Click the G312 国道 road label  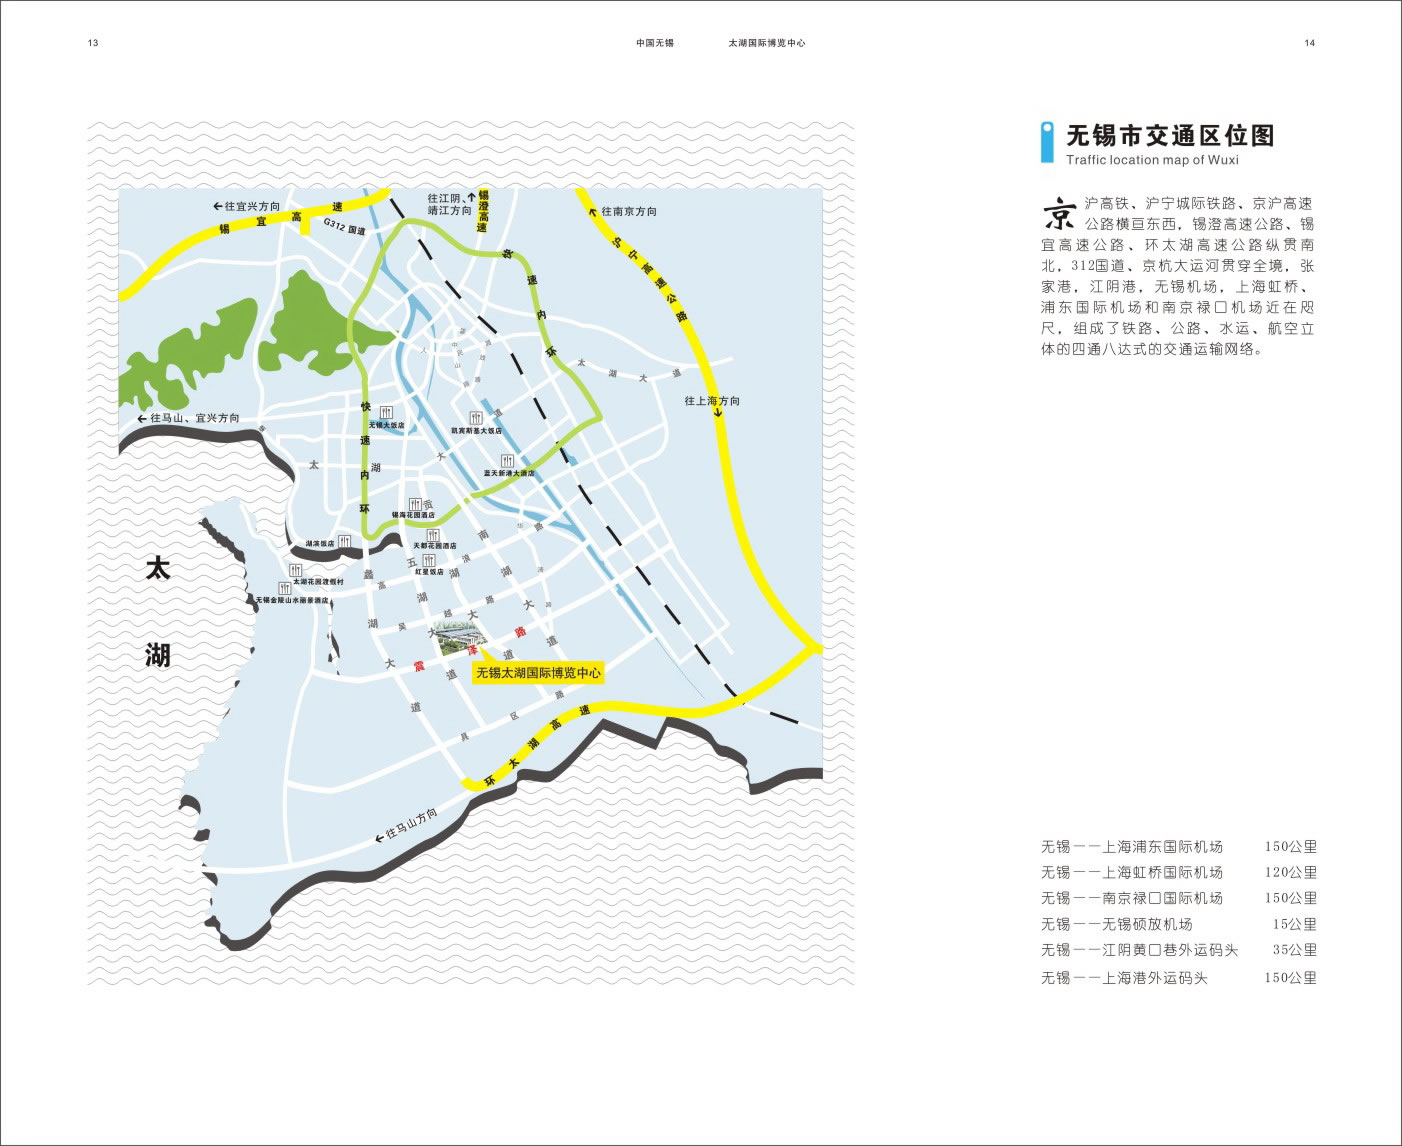tap(344, 230)
